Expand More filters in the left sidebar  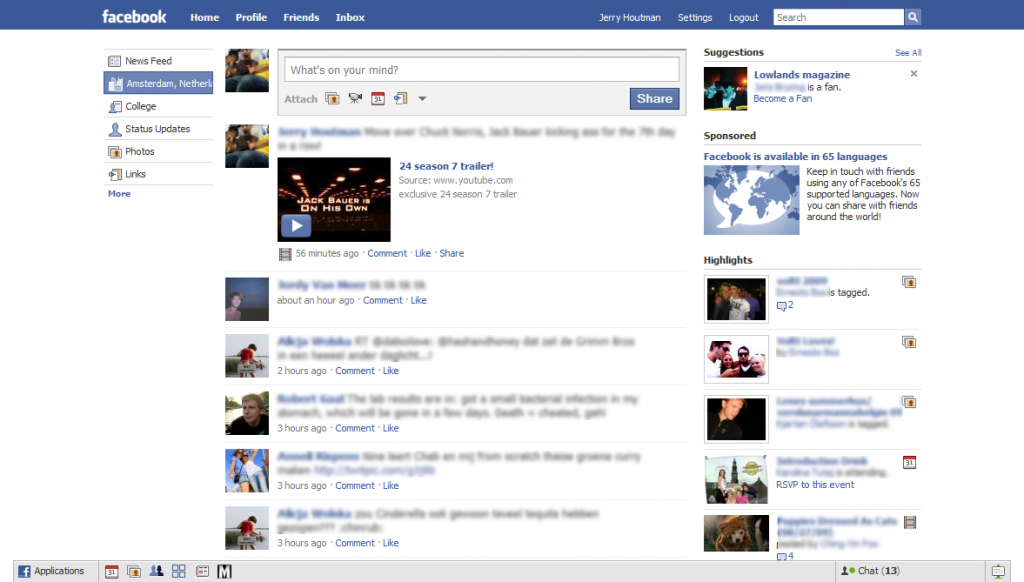[119, 194]
